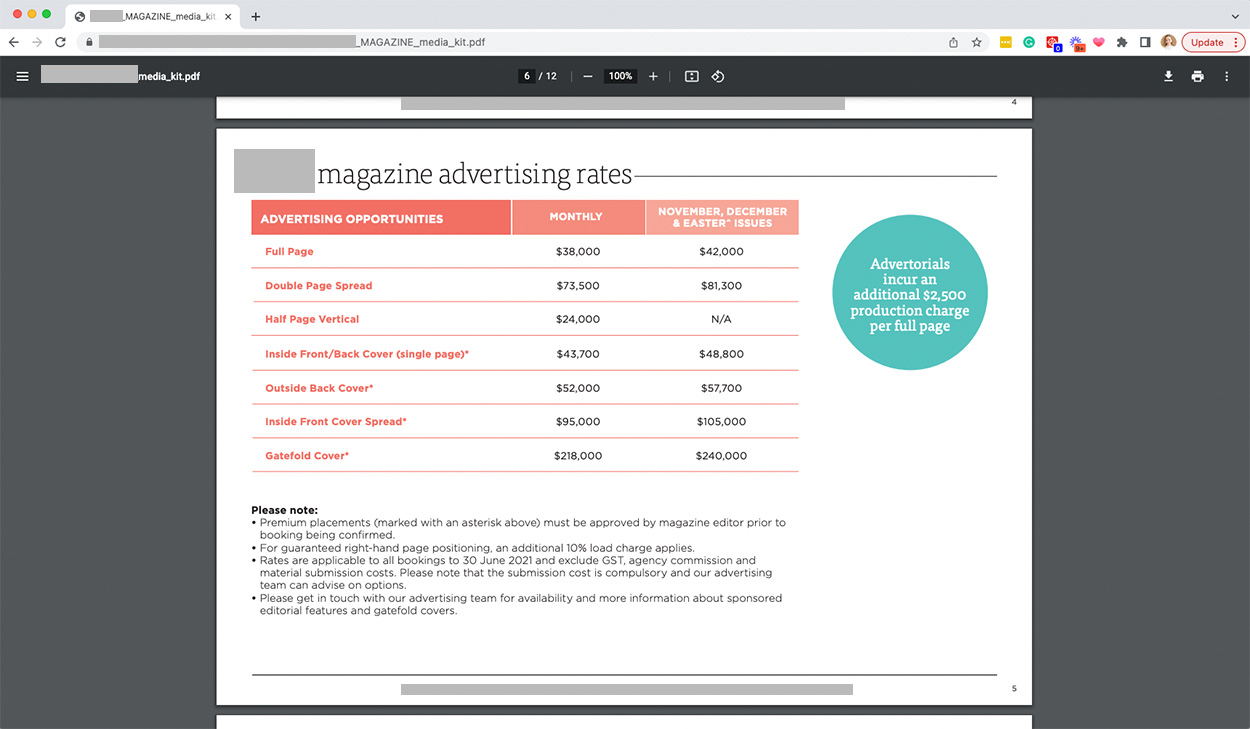Click the teal Advertorials circle

pyautogui.click(x=910, y=293)
